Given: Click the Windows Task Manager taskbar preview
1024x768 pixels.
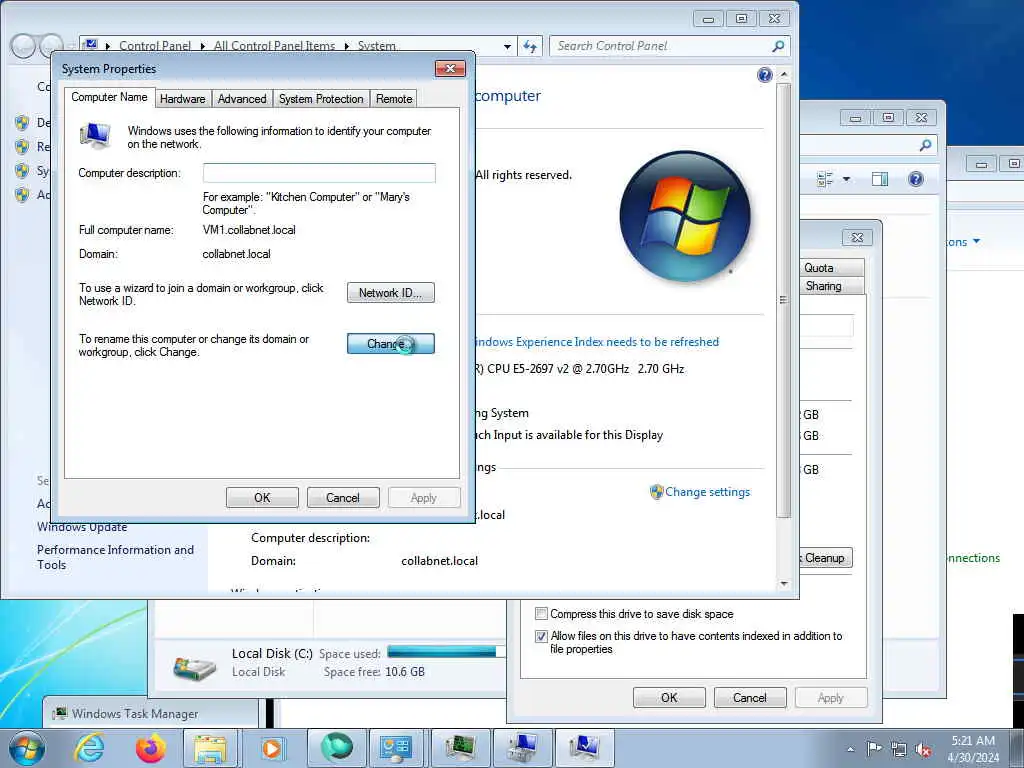Looking at the screenshot, I should coord(151,713).
